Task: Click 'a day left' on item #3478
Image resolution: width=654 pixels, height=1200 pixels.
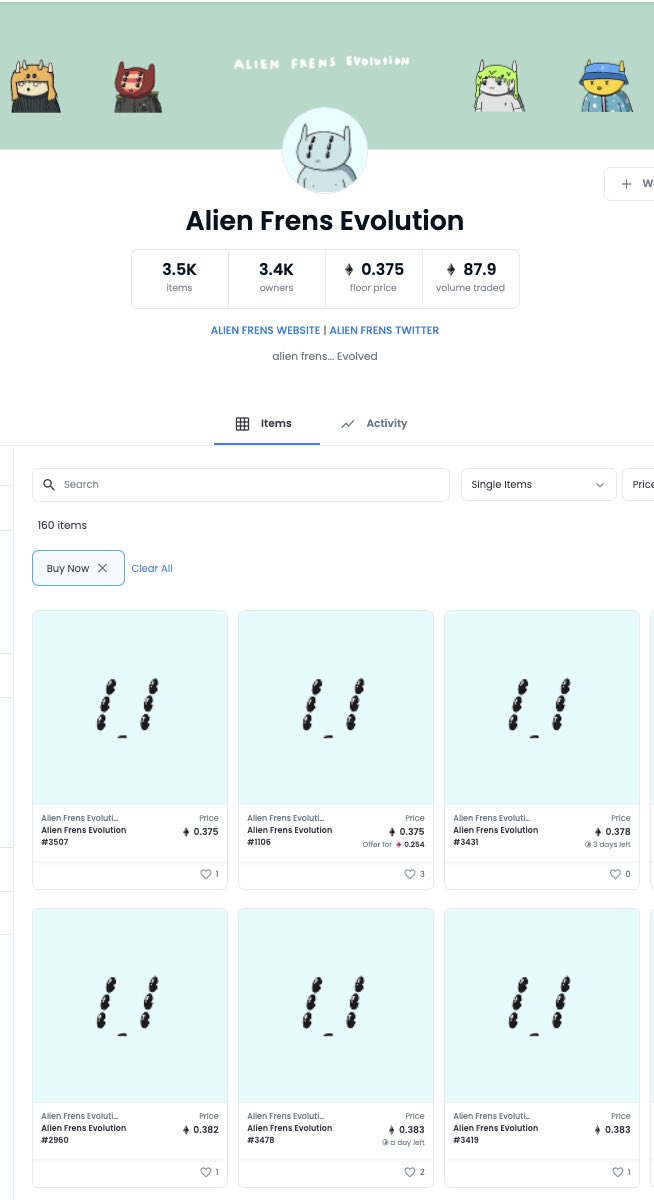Action: 403,1143
